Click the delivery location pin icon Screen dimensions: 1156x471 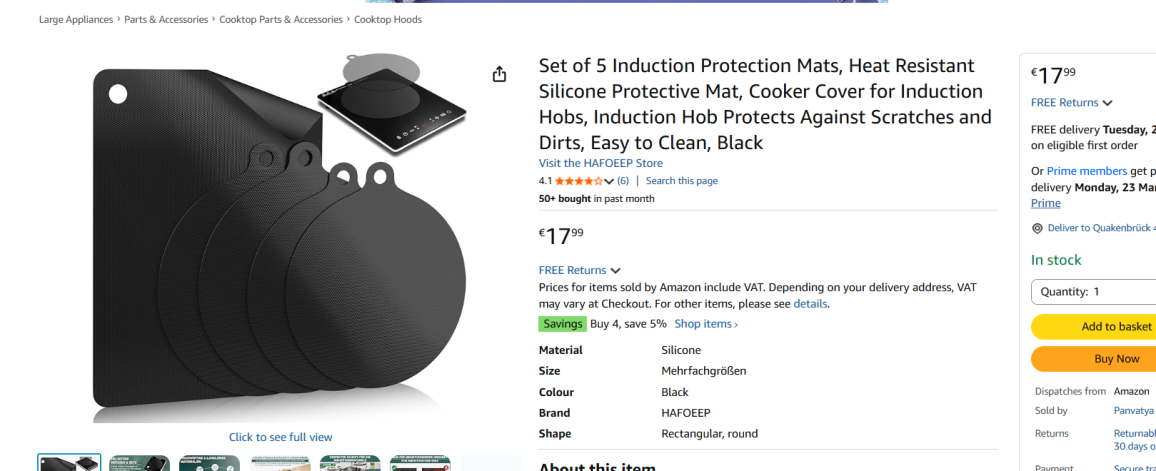[x=1037, y=228]
